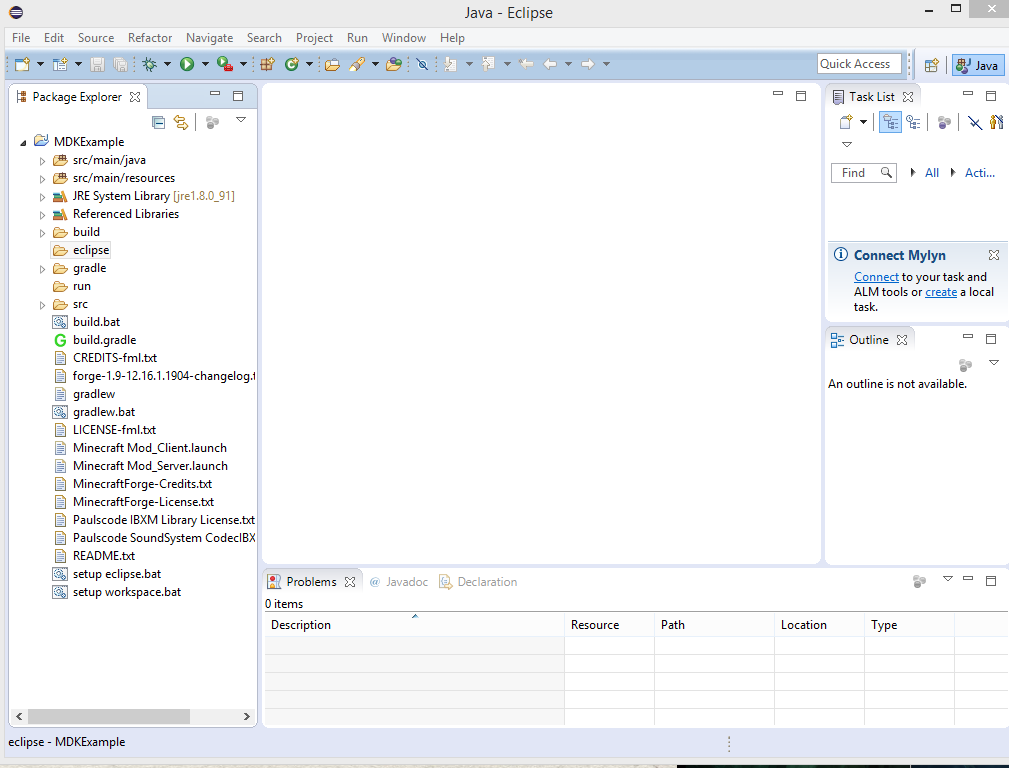
Task: Switch to the Javadoc tab
Action: [400, 582]
